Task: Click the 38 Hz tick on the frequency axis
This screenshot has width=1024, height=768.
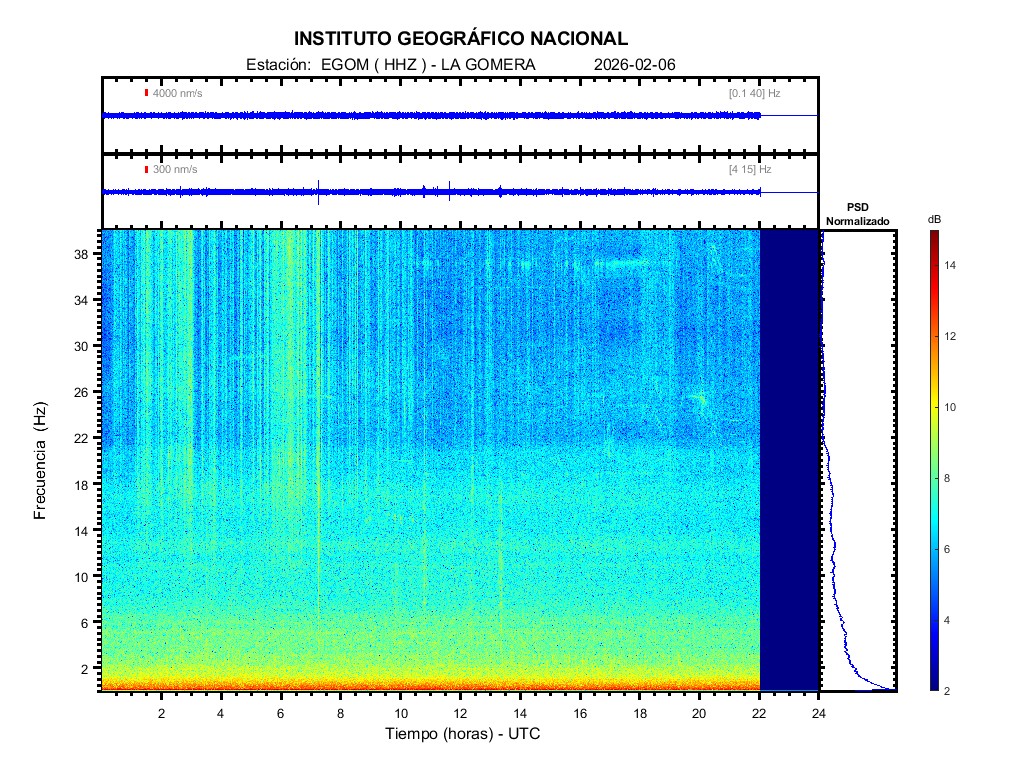Action: [84, 254]
